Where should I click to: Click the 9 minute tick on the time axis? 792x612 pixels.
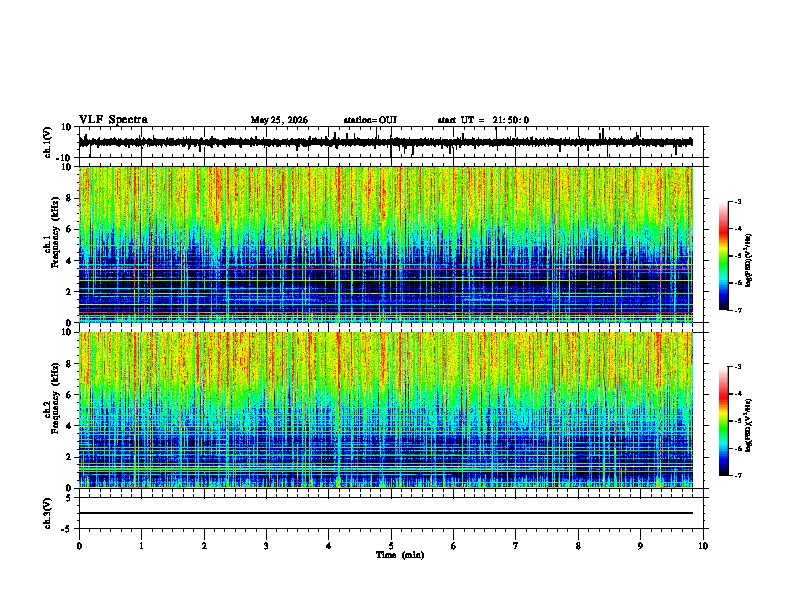(x=640, y=546)
